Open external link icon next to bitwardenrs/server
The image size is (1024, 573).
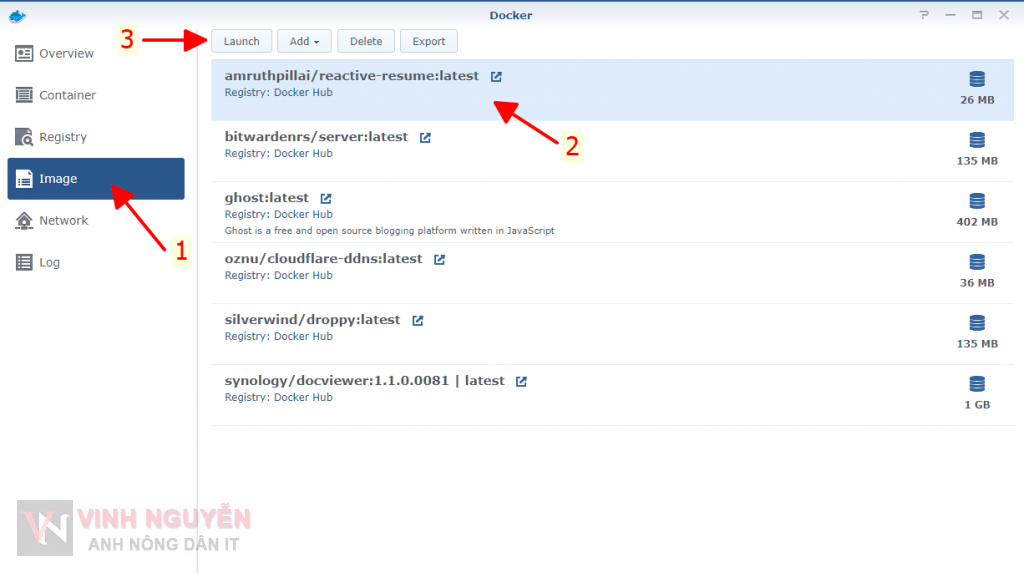click(425, 137)
